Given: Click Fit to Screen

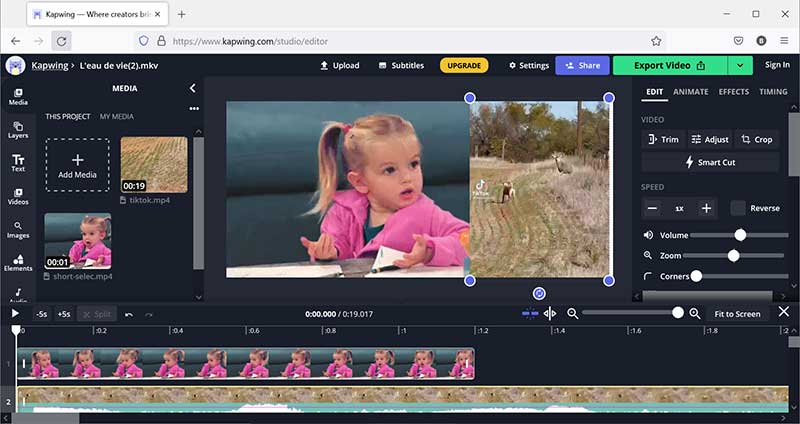Looking at the screenshot, I should point(737,314).
